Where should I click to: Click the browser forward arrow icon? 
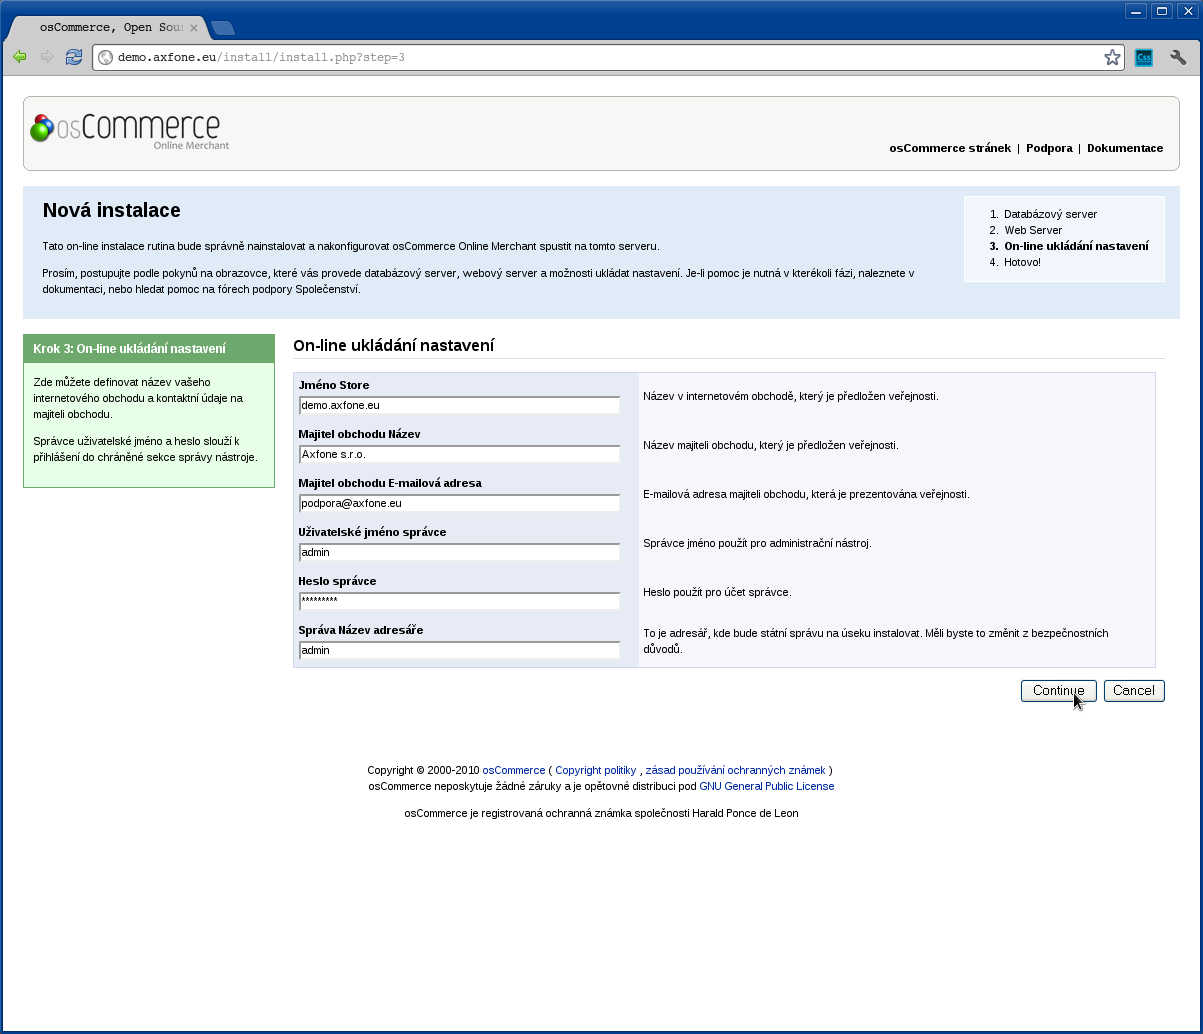click(46, 57)
